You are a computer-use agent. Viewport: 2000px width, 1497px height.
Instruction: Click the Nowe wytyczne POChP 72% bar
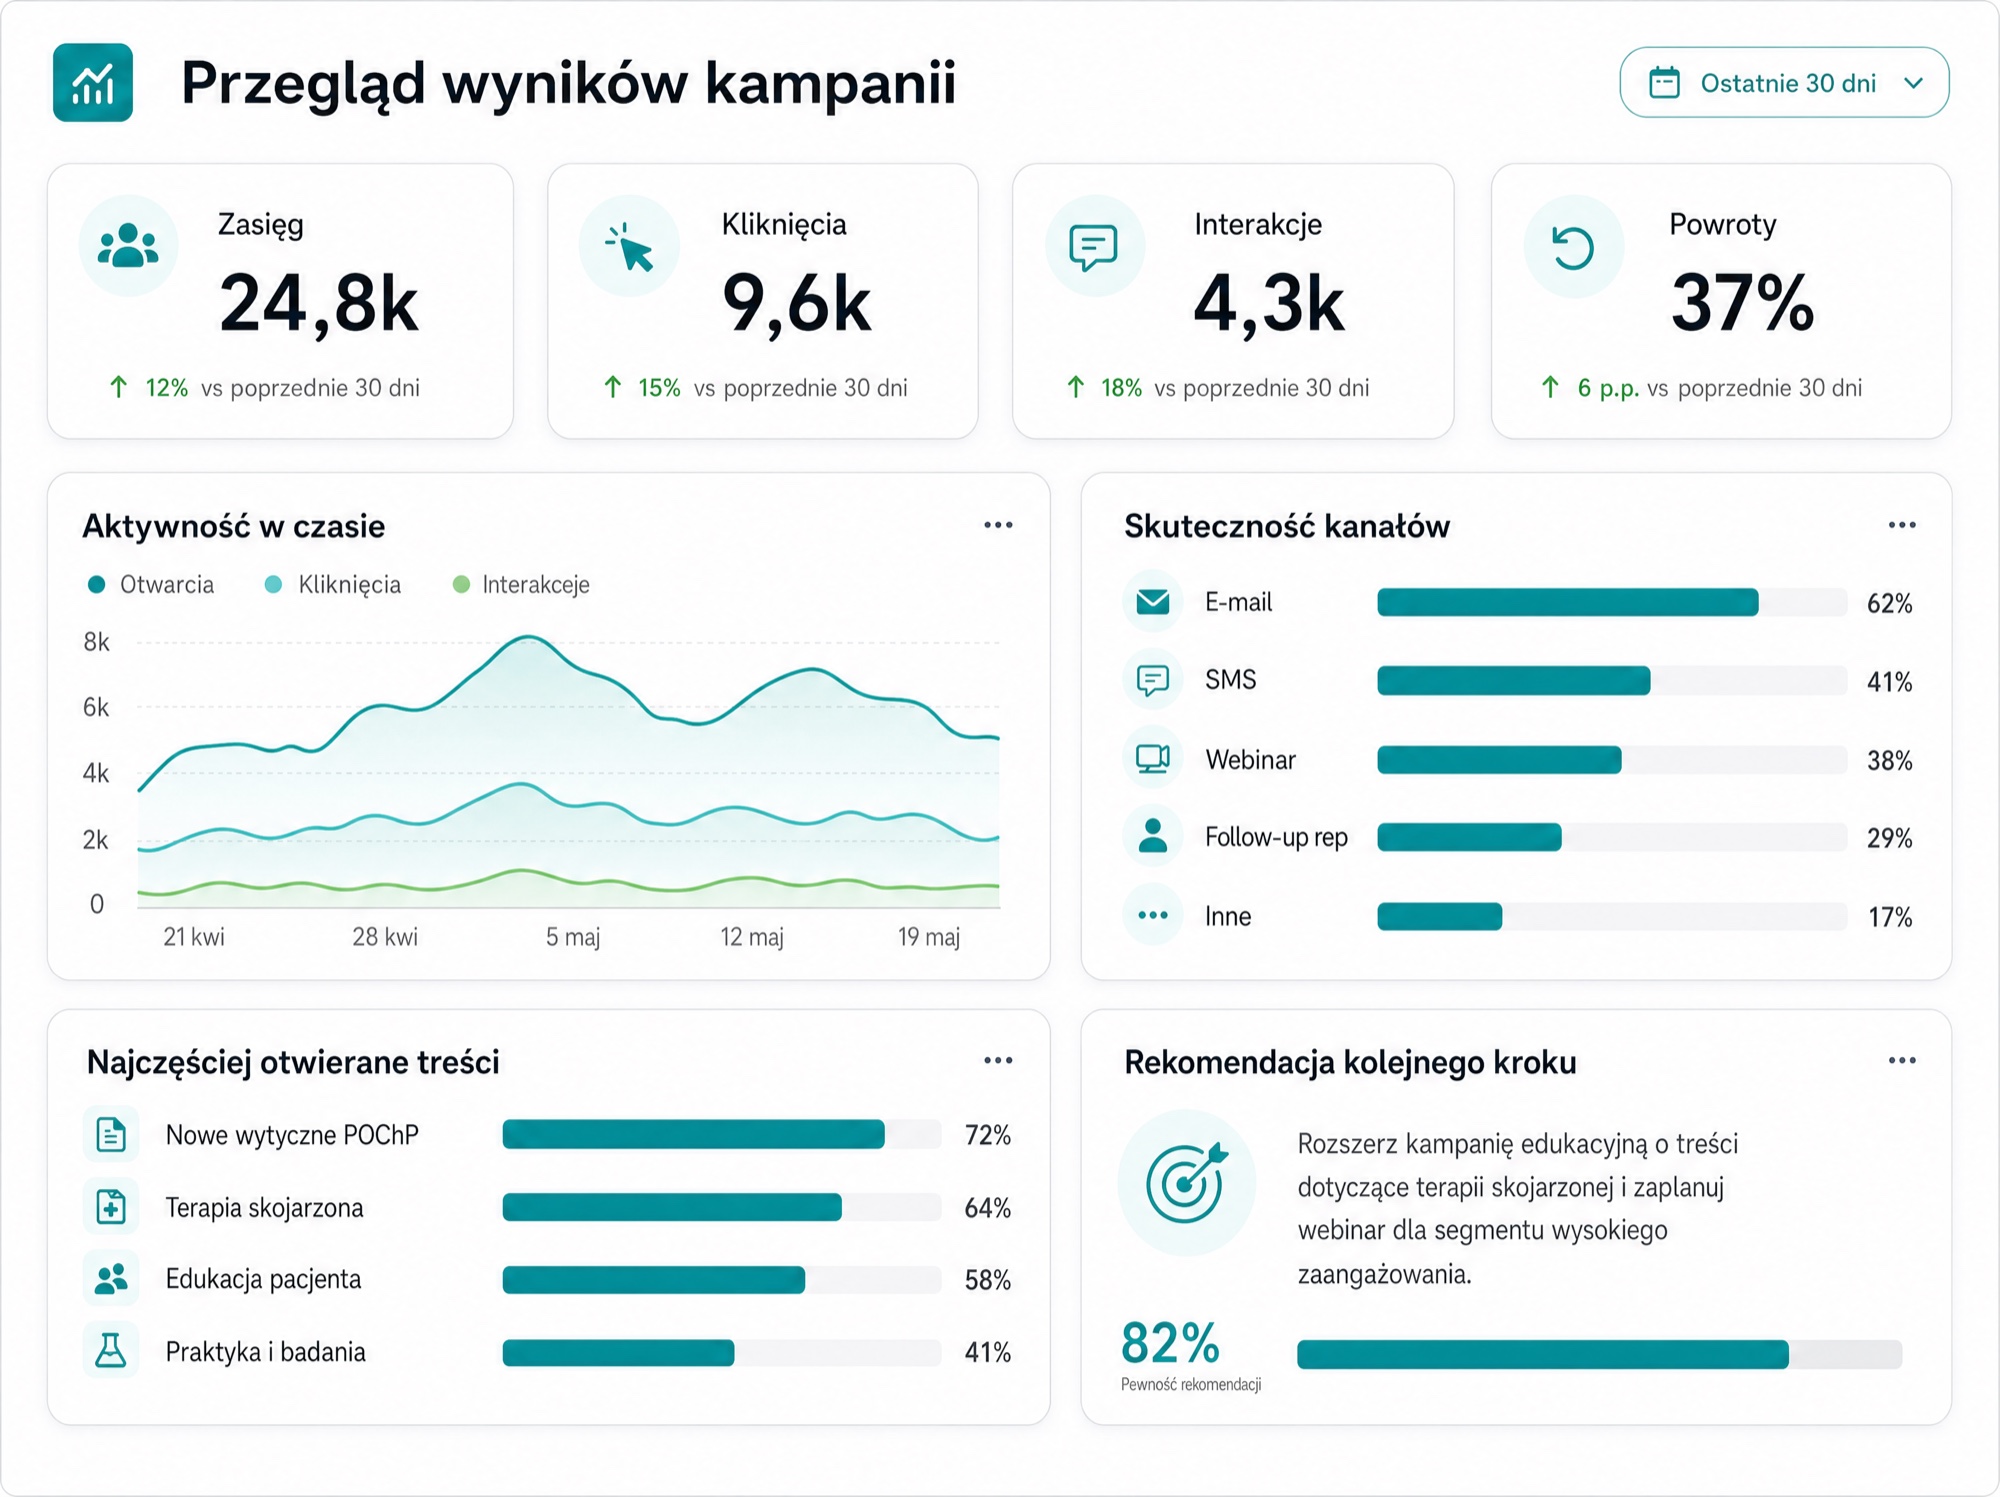722,1134
